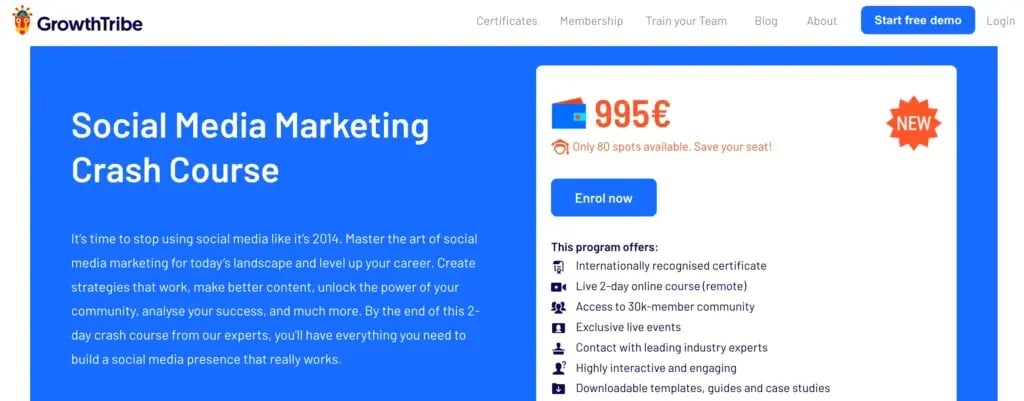Click the GrowthTribe mascot logo icon
This screenshot has height=401, width=1024.
(x=22, y=20)
